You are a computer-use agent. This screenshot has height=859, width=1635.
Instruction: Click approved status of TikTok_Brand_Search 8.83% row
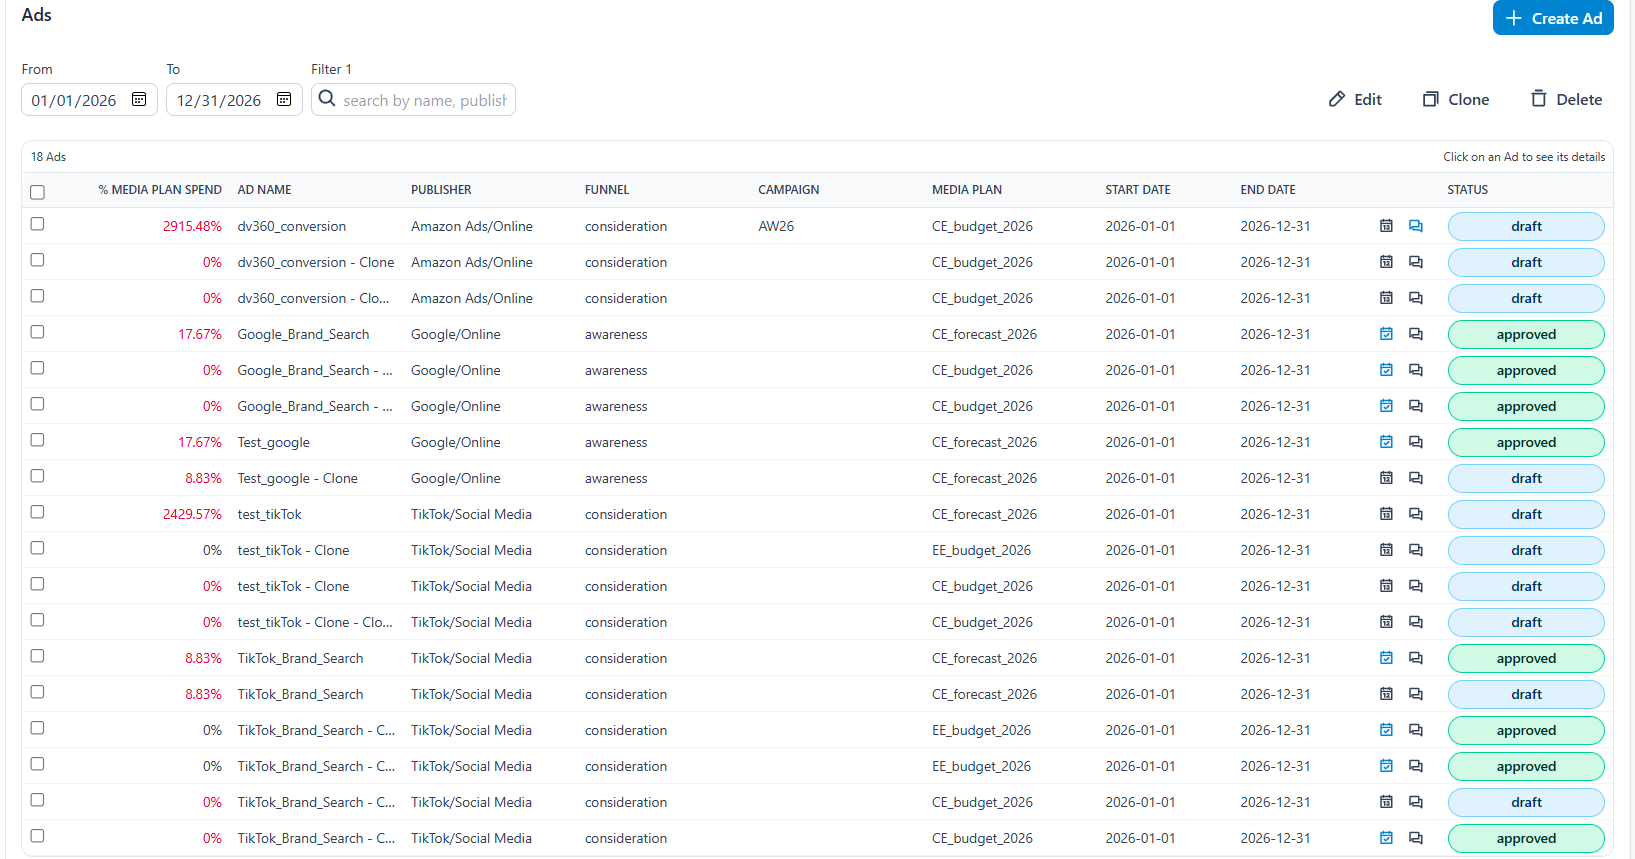[1526, 658]
